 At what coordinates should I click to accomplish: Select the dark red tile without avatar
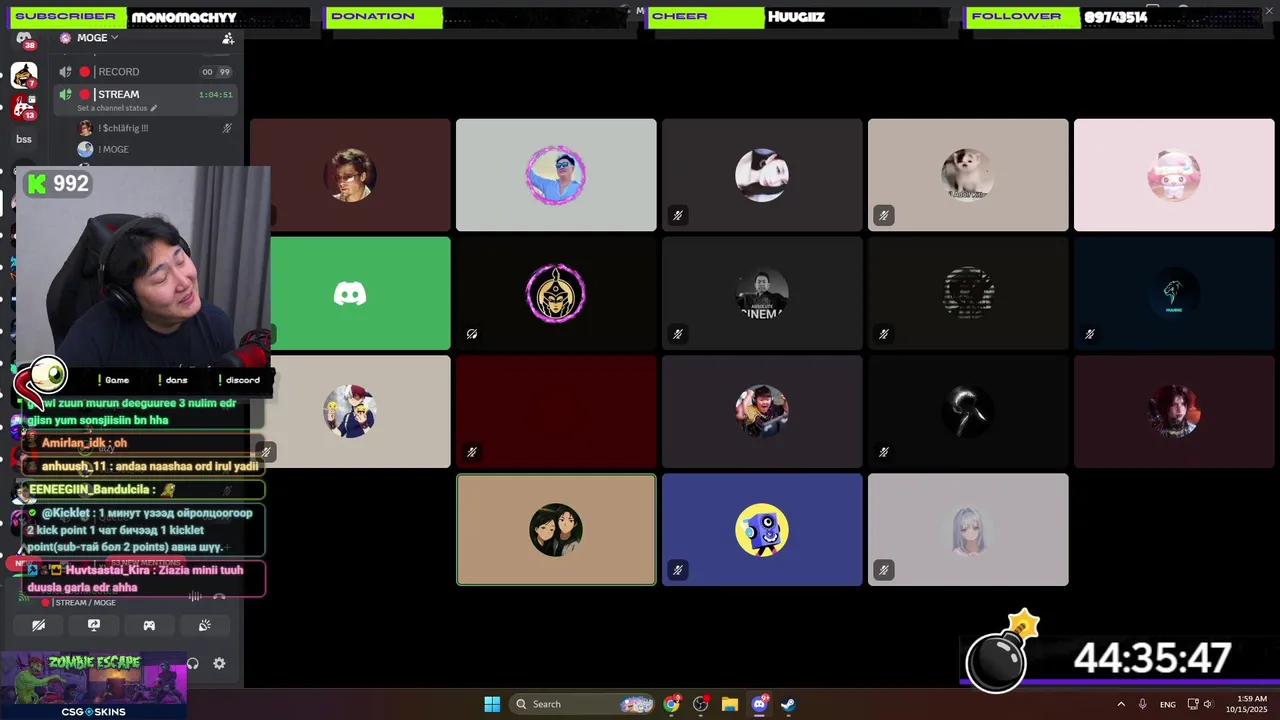[556, 411]
